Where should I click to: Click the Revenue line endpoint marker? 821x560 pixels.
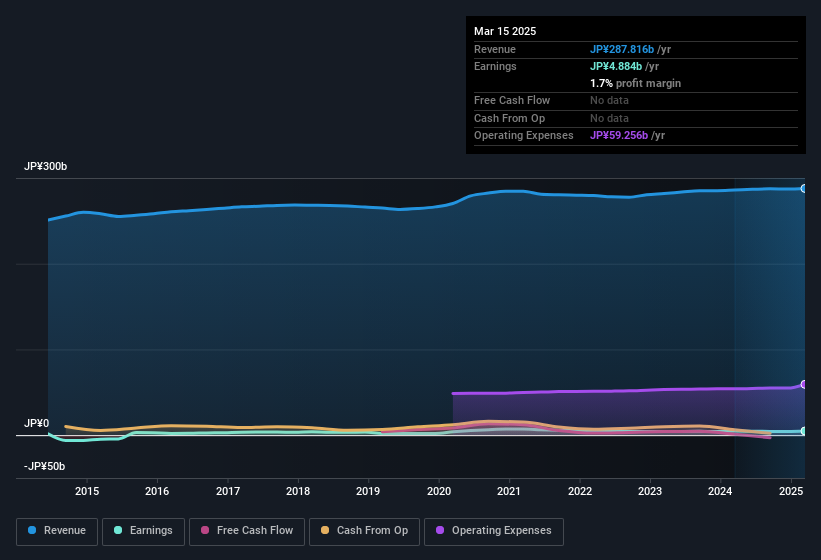[x=803, y=188]
